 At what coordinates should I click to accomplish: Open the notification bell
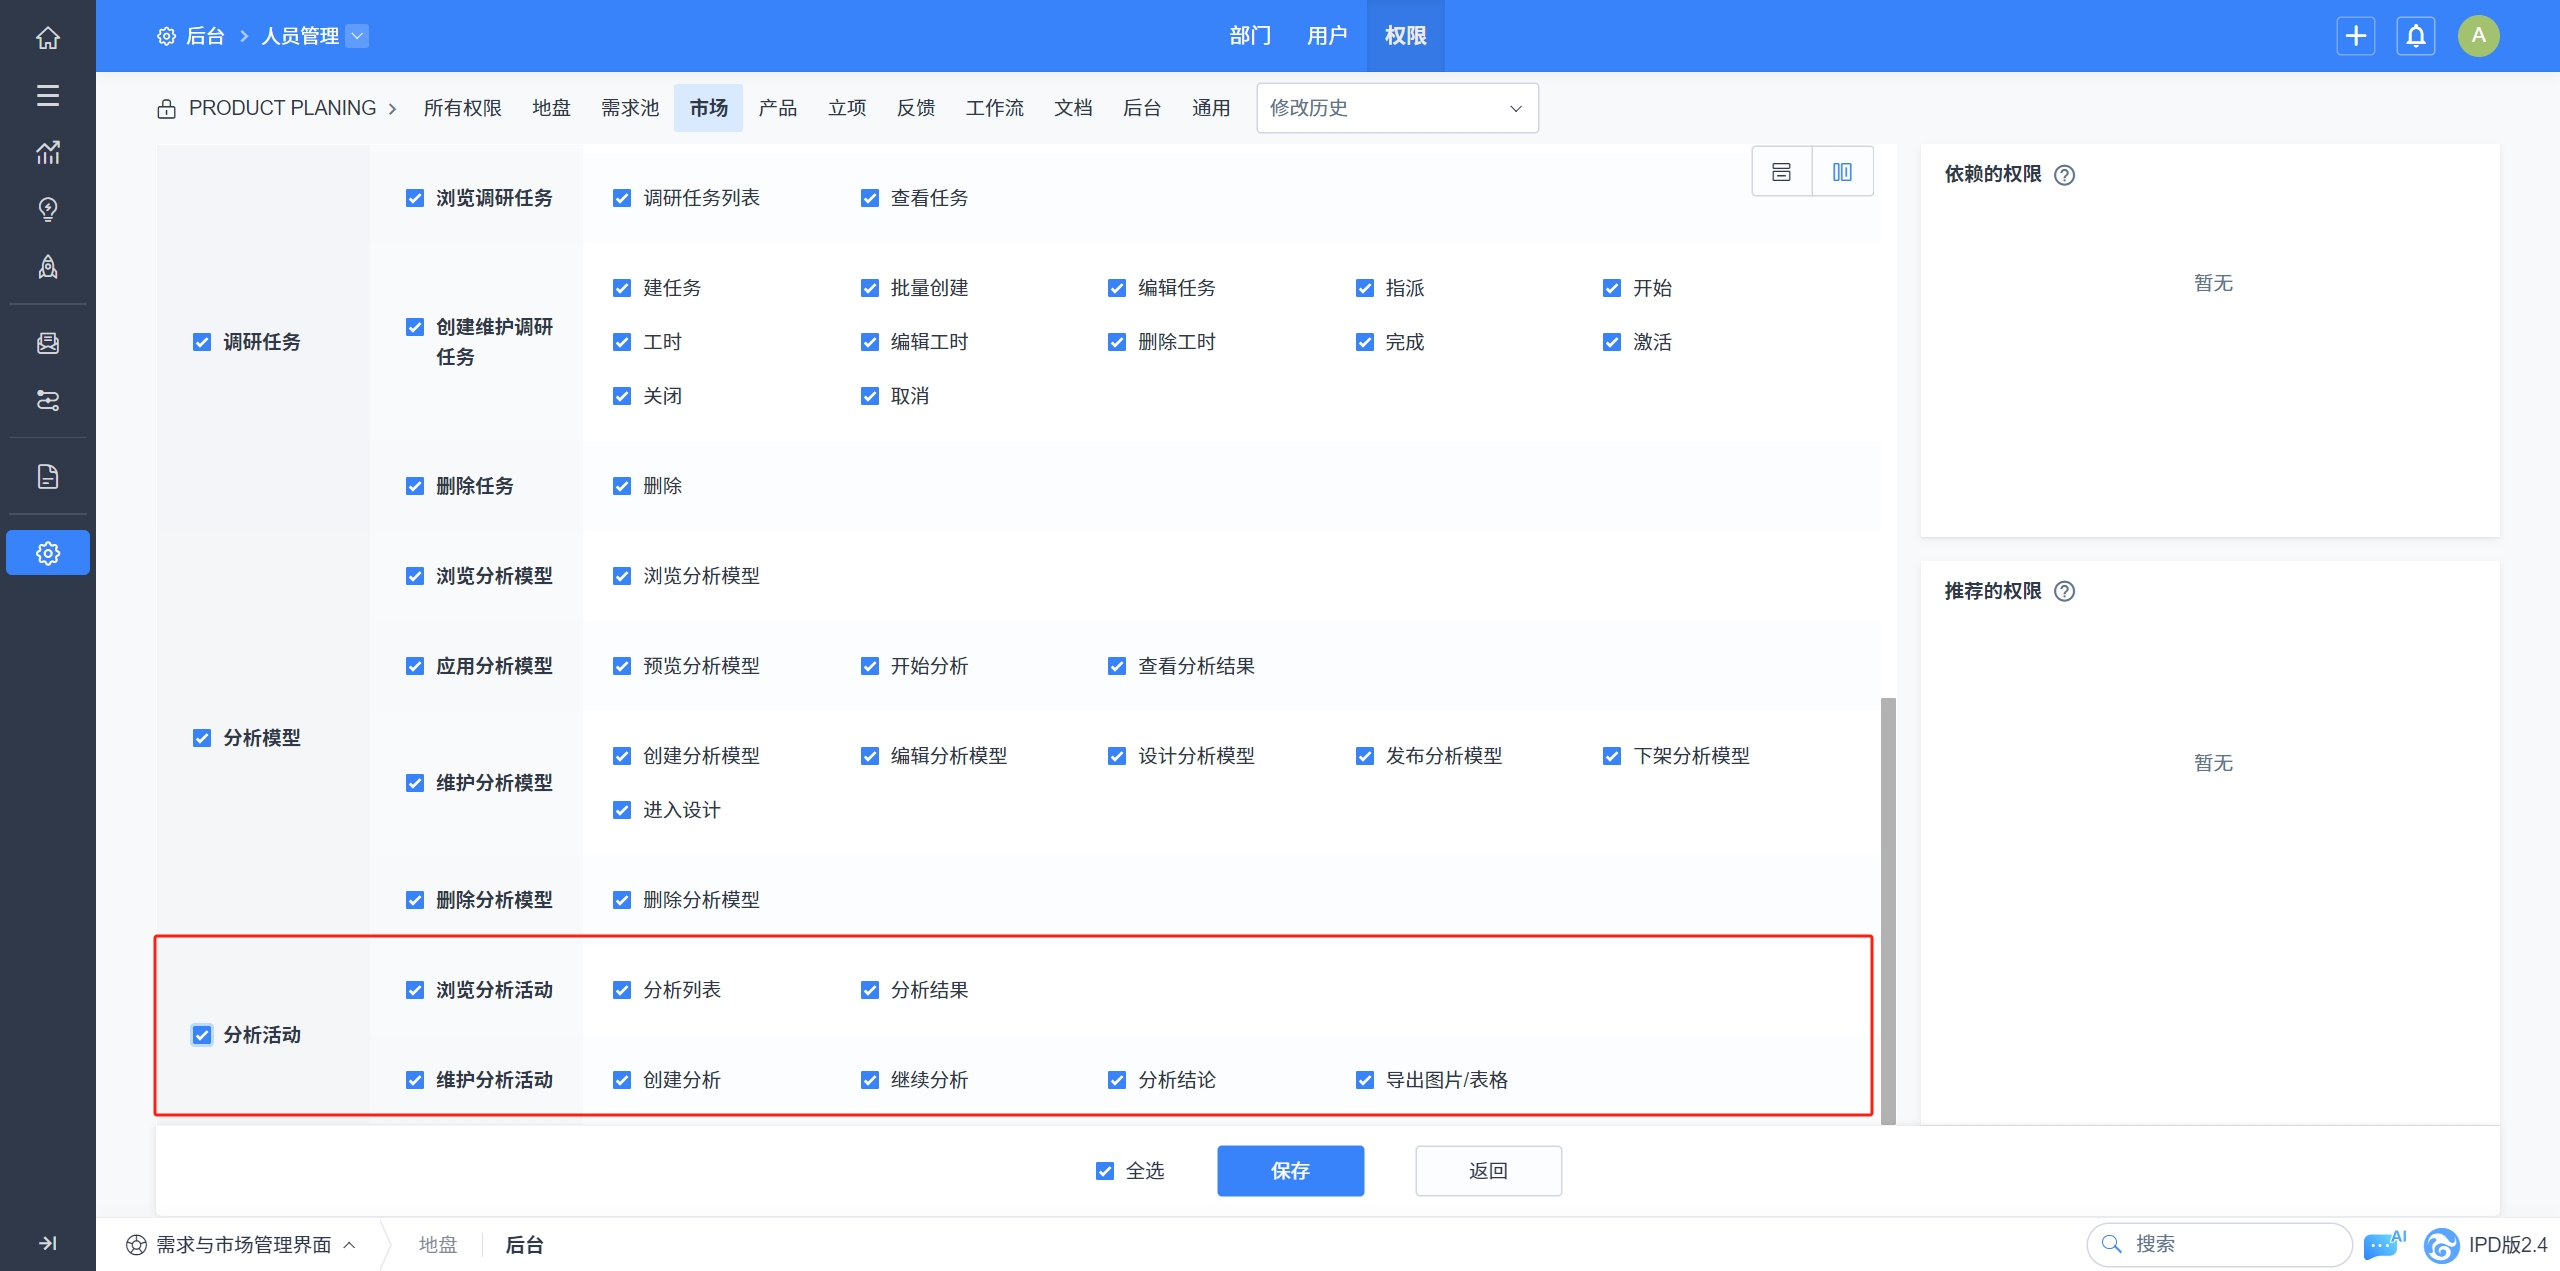2415,36
